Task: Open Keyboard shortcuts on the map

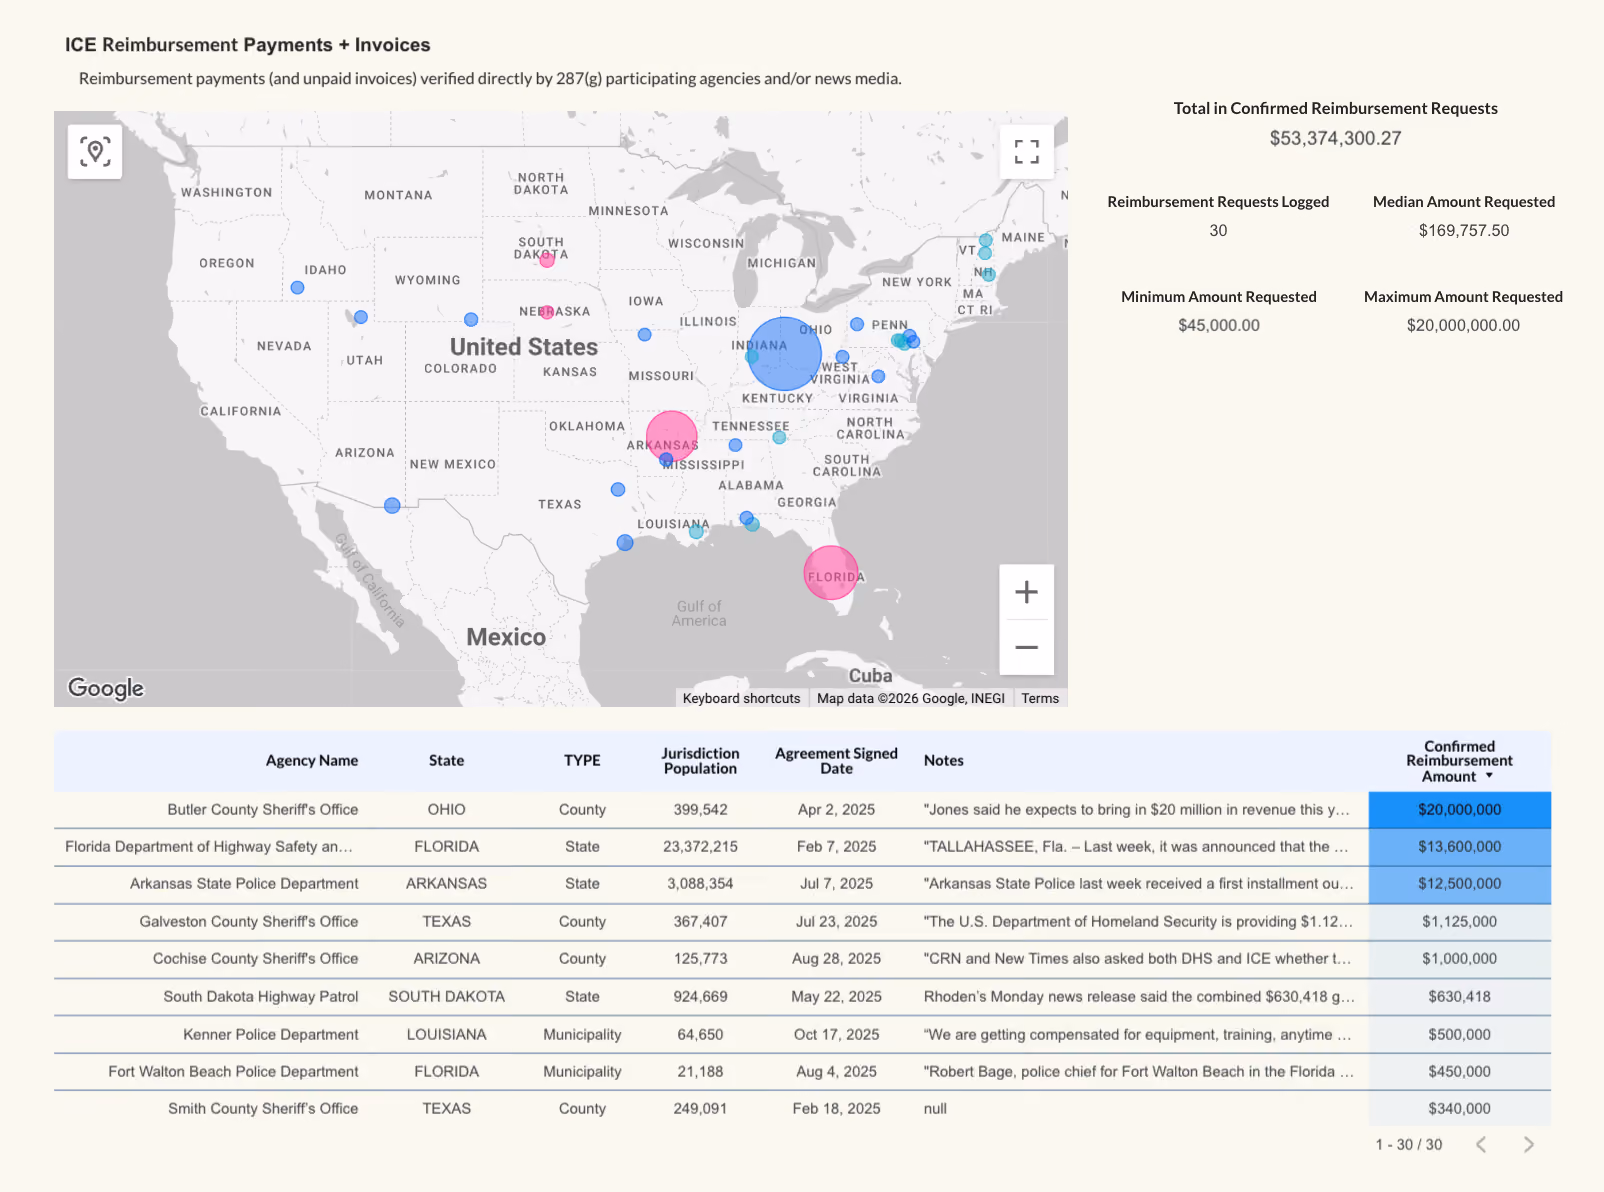Action: click(x=741, y=698)
